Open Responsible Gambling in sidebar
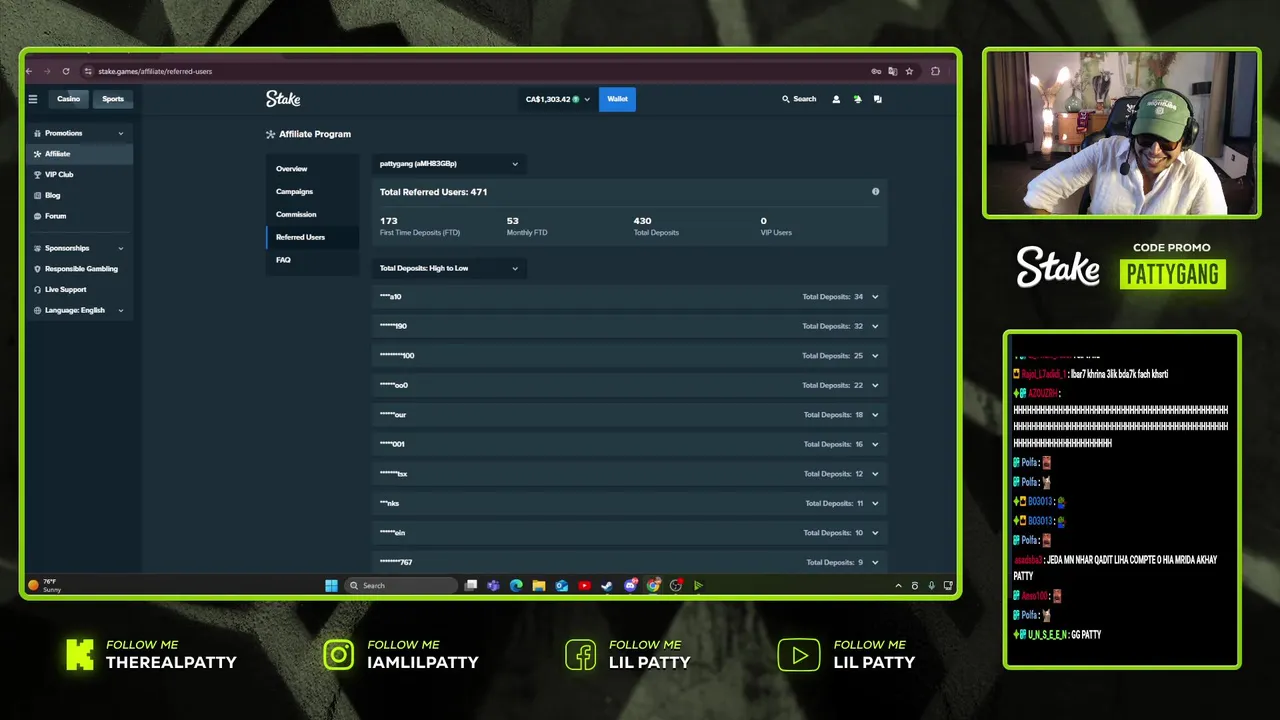Image resolution: width=1280 pixels, height=720 pixels. 79,269
